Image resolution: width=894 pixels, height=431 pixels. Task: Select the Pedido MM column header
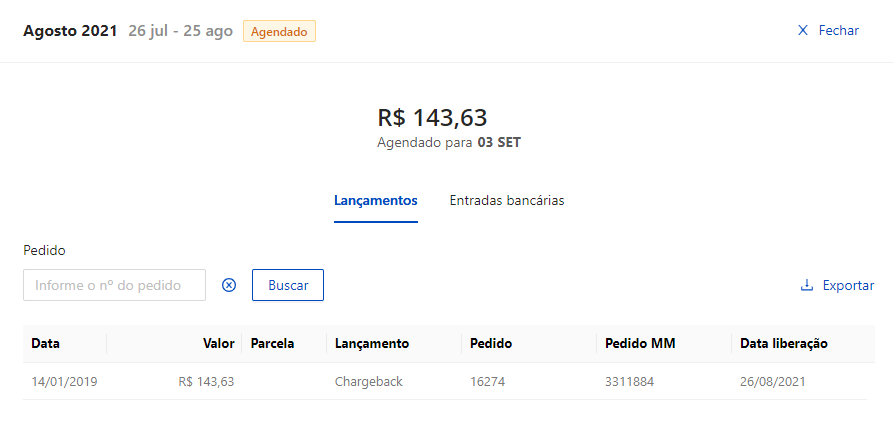(x=640, y=343)
